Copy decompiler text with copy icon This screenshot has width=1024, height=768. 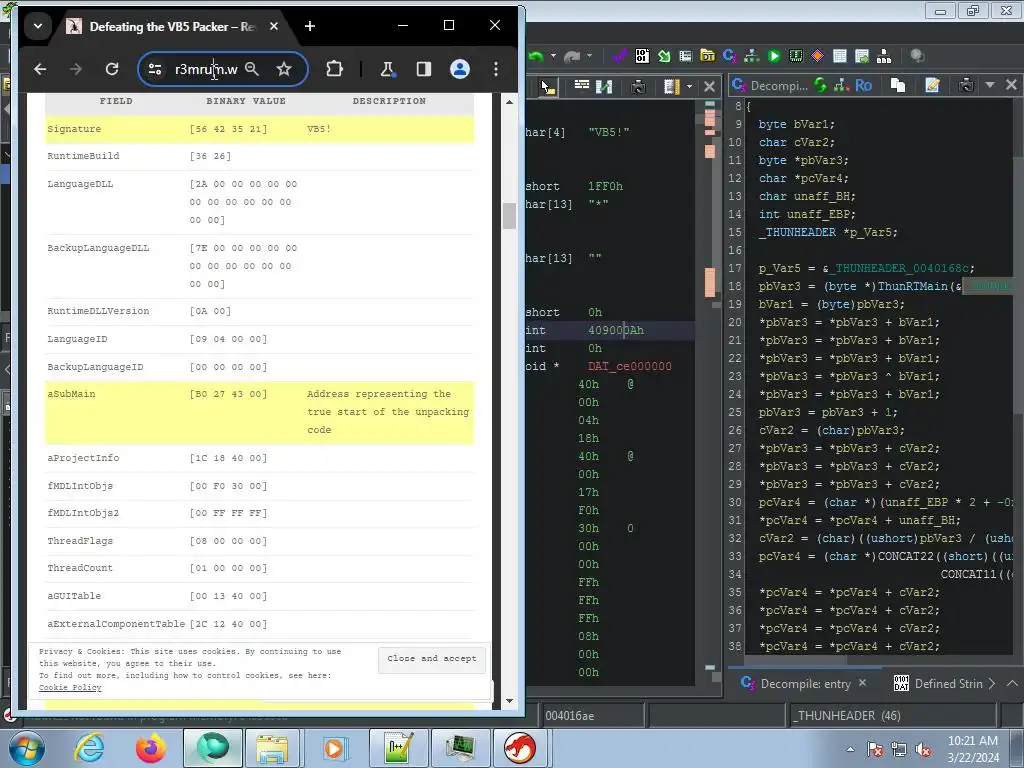pos(898,85)
